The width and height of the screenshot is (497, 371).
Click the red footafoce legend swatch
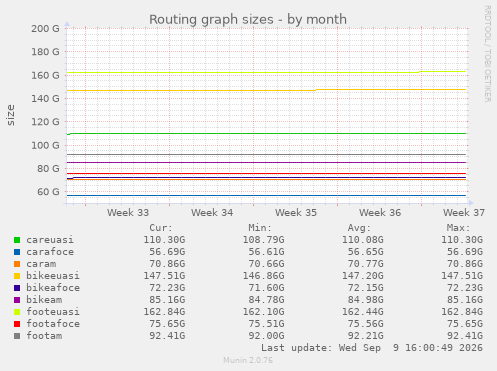pyautogui.click(x=17, y=324)
